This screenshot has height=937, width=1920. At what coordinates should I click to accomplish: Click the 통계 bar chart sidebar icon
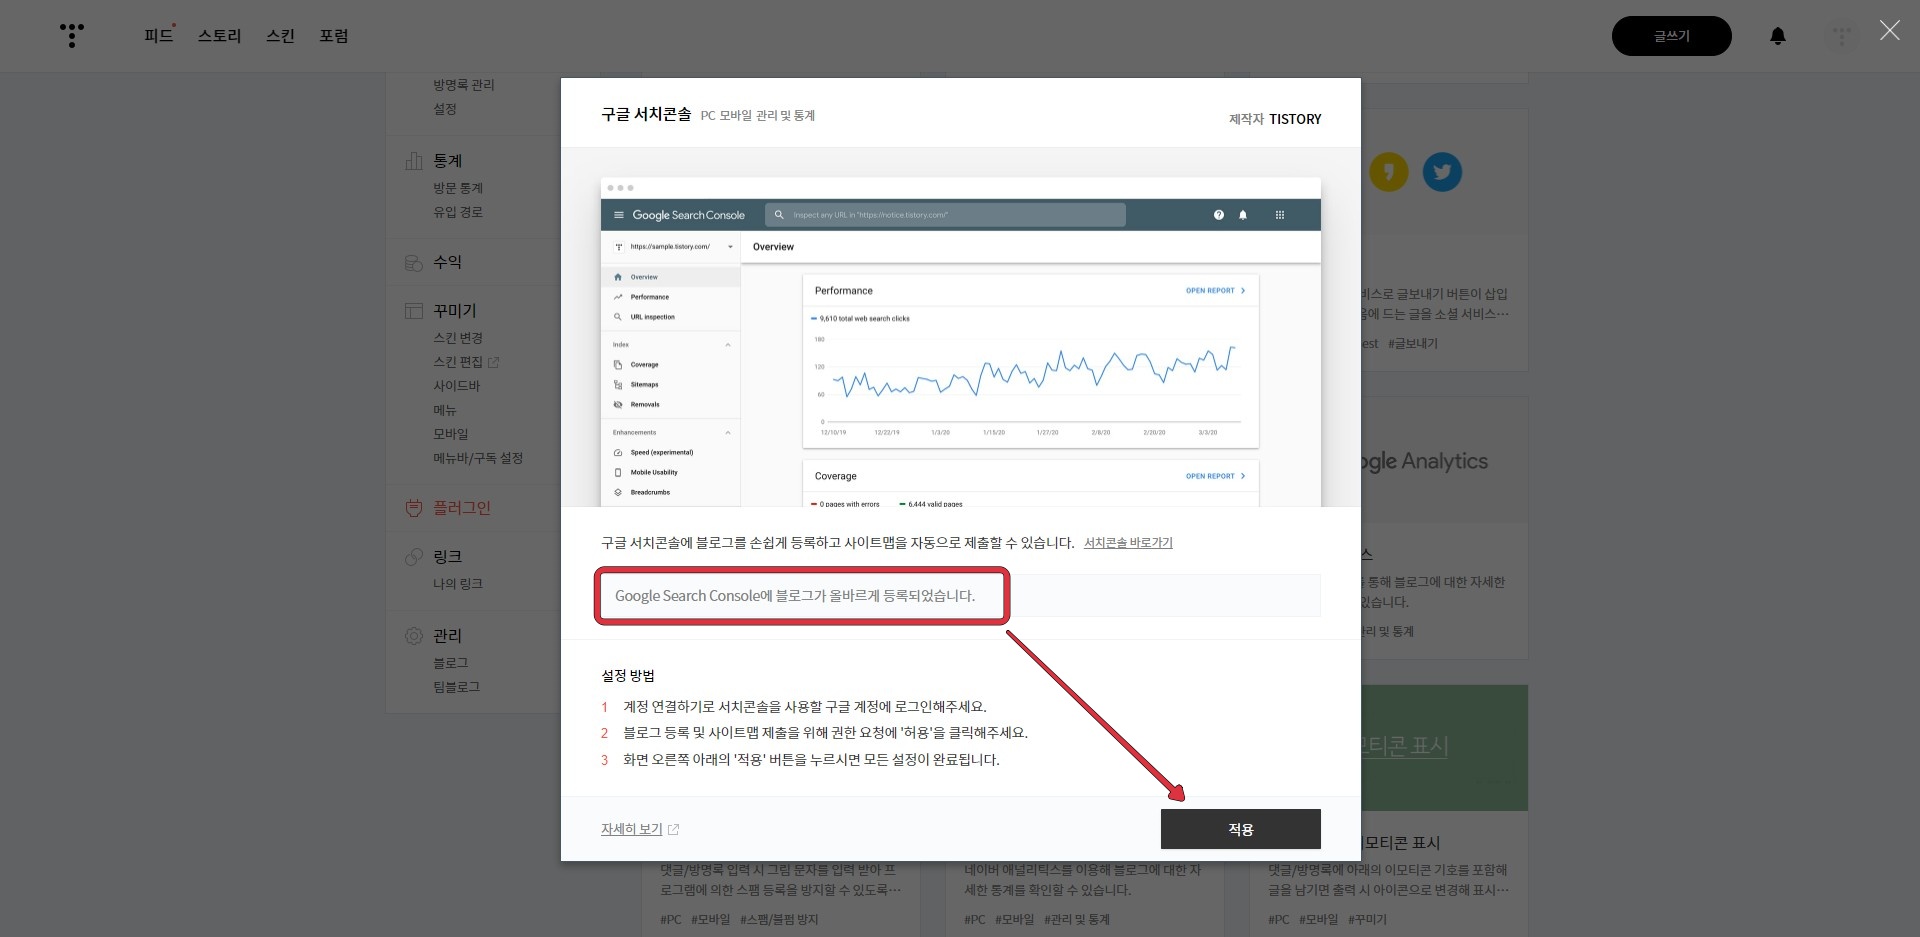414,161
